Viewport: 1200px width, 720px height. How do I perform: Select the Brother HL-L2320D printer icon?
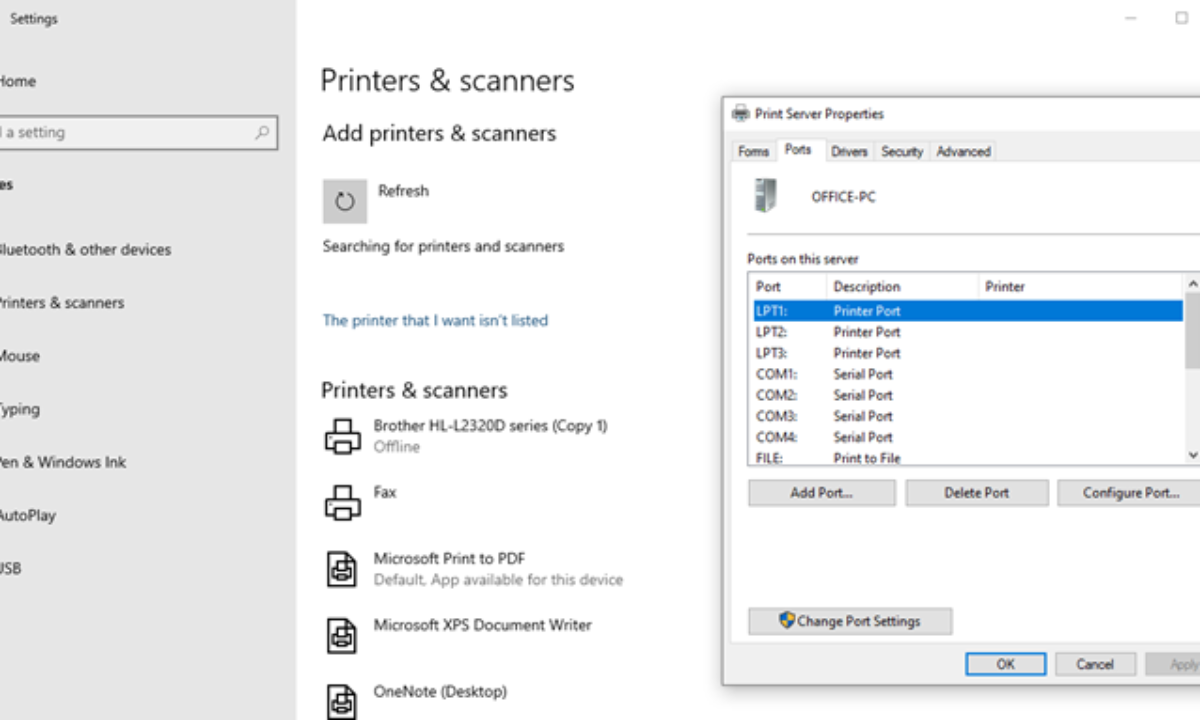point(342,436)
